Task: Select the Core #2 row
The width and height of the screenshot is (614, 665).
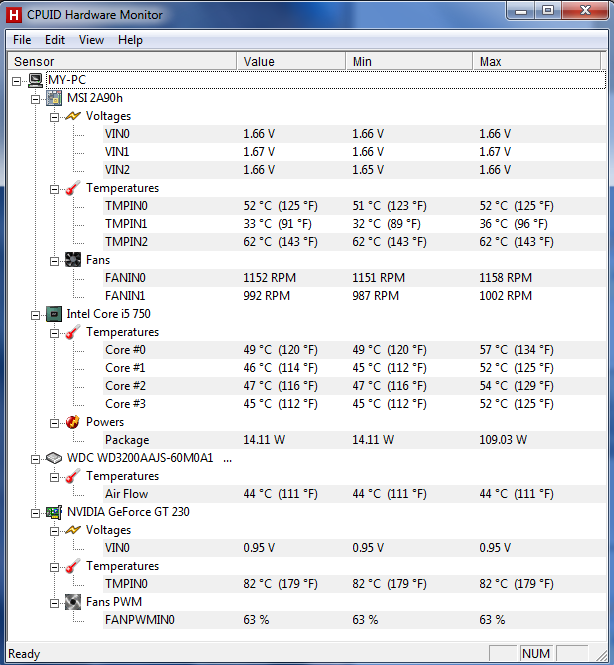Action: pos(354,386)
